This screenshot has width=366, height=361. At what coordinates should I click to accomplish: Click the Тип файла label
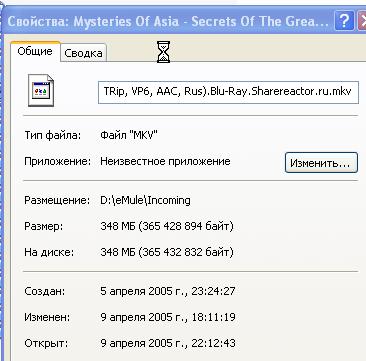(53, 135)
